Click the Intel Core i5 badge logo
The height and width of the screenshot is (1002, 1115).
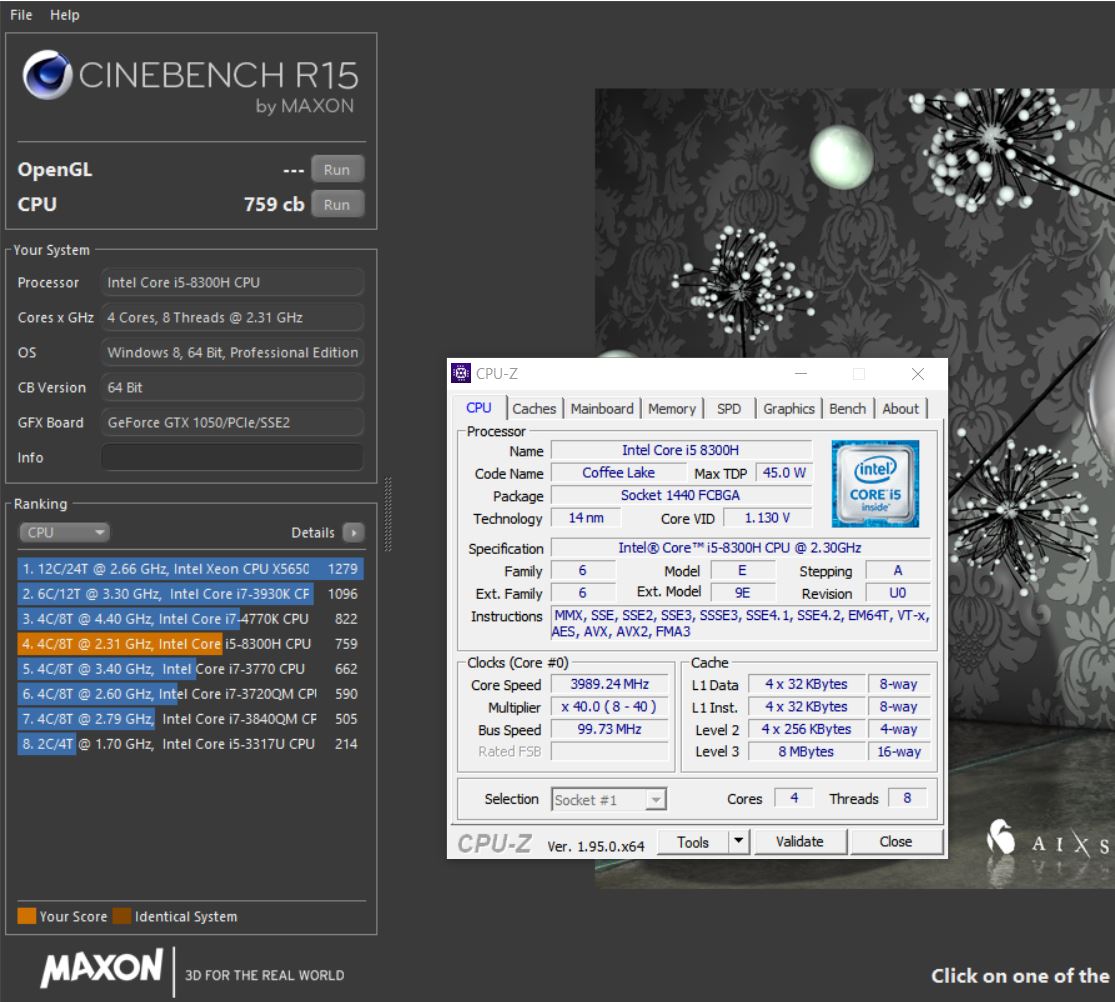point(874,483)
